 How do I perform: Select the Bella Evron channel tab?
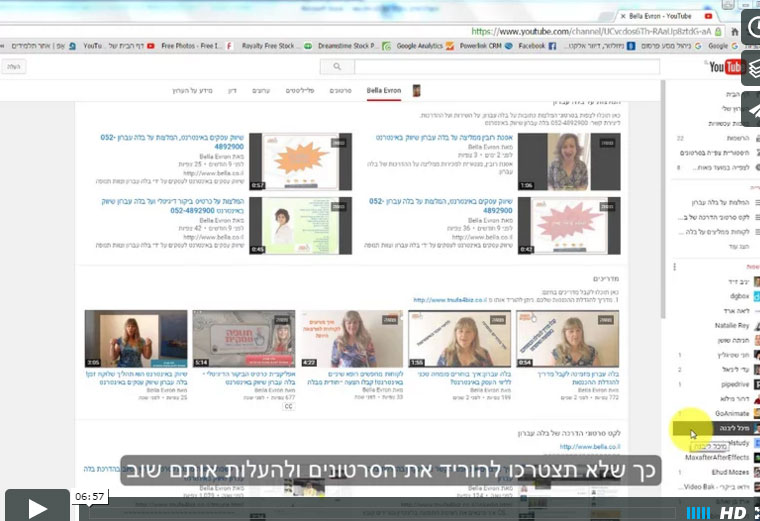point(384,91)
